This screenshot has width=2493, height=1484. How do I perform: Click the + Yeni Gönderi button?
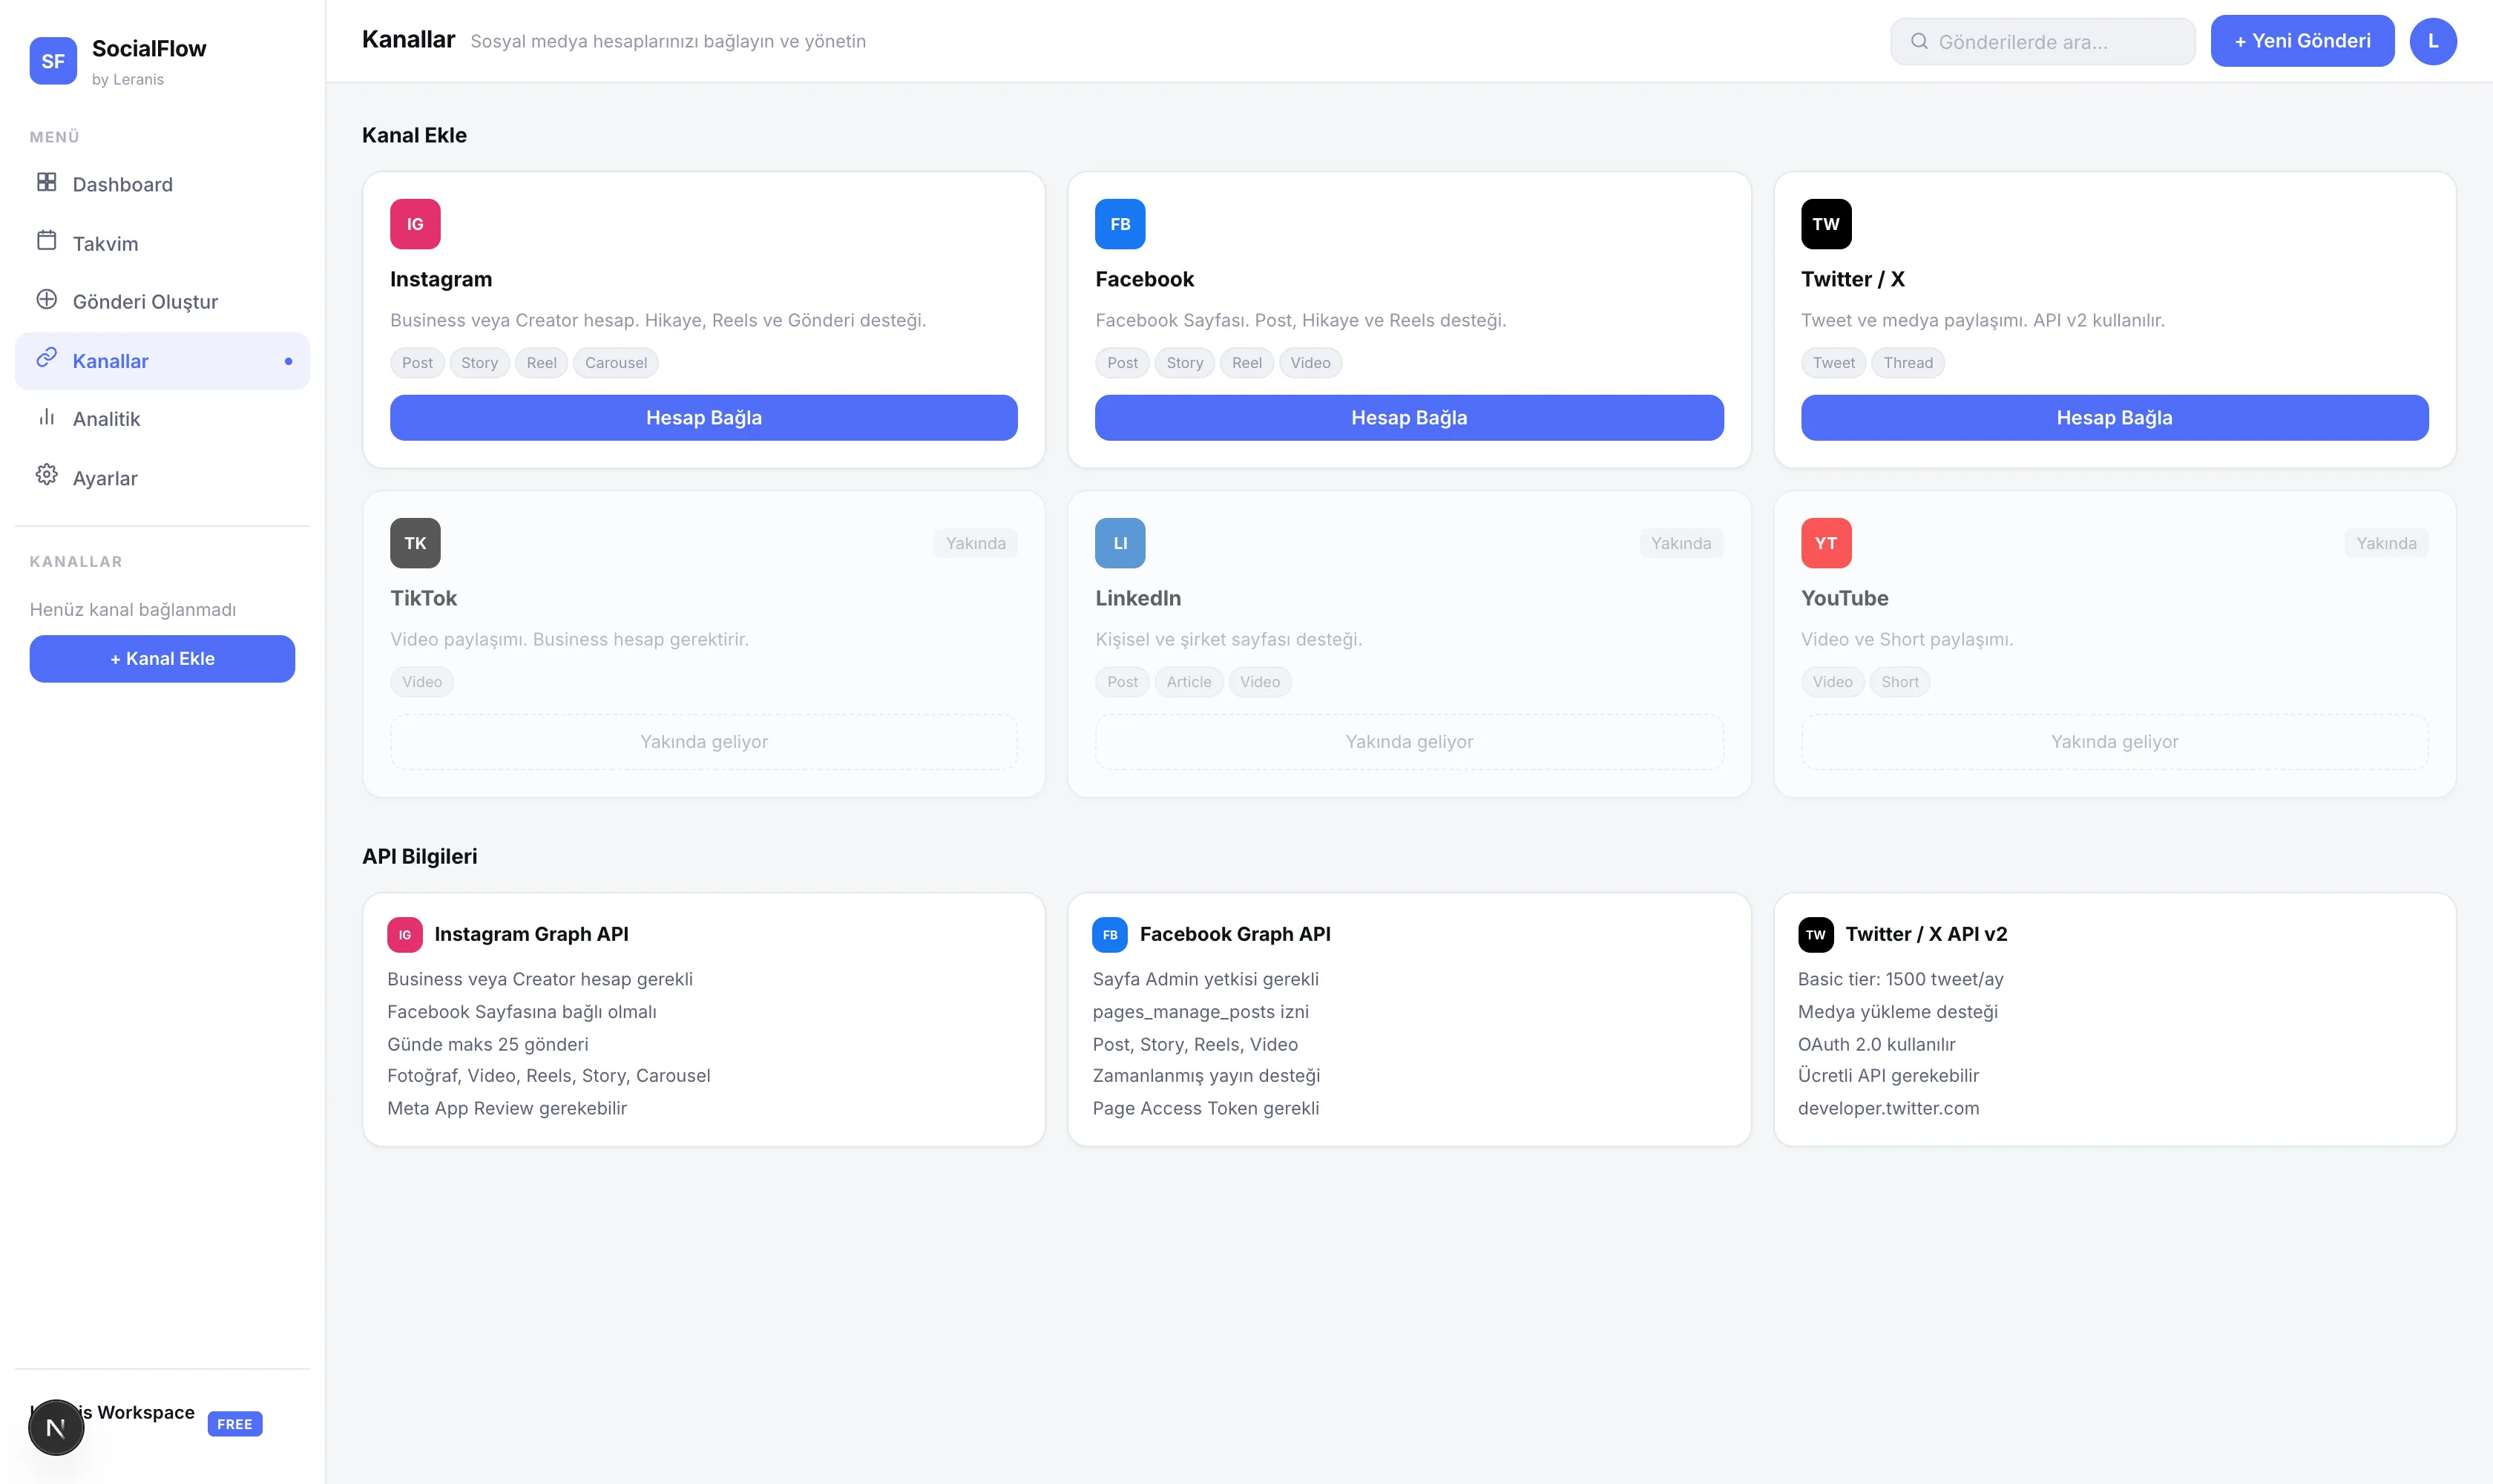[2302, 41]
